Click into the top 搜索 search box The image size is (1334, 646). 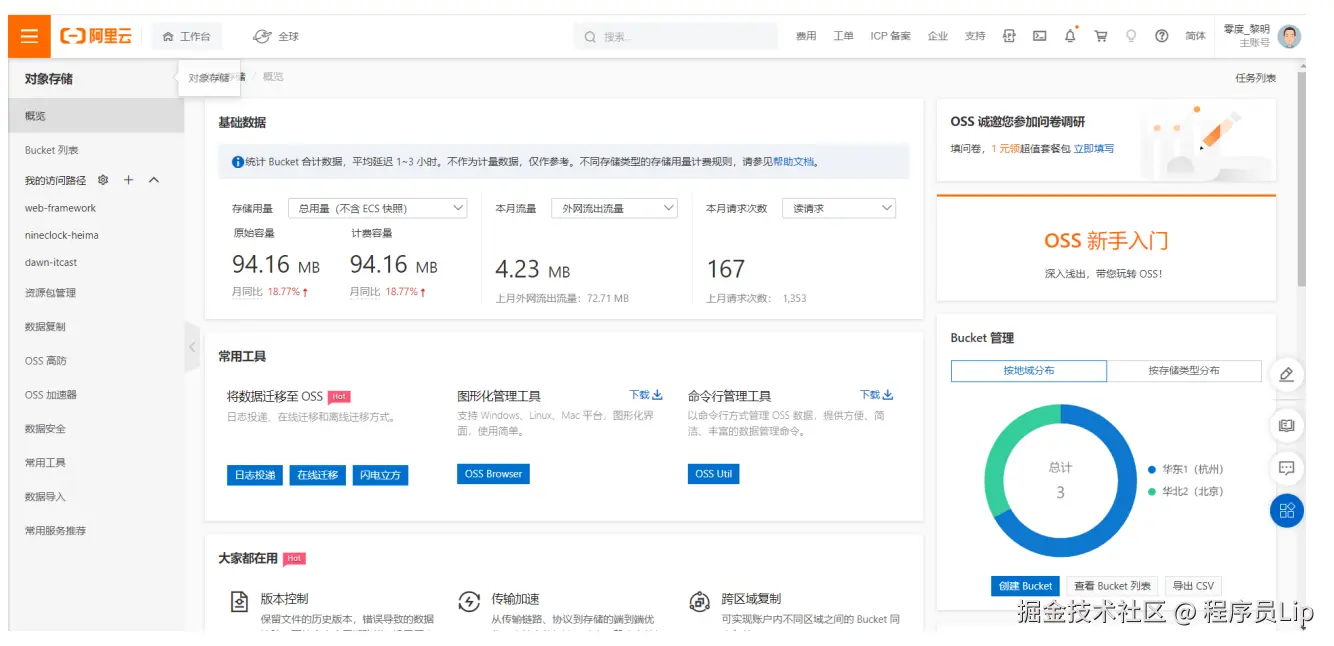(676, 36)
